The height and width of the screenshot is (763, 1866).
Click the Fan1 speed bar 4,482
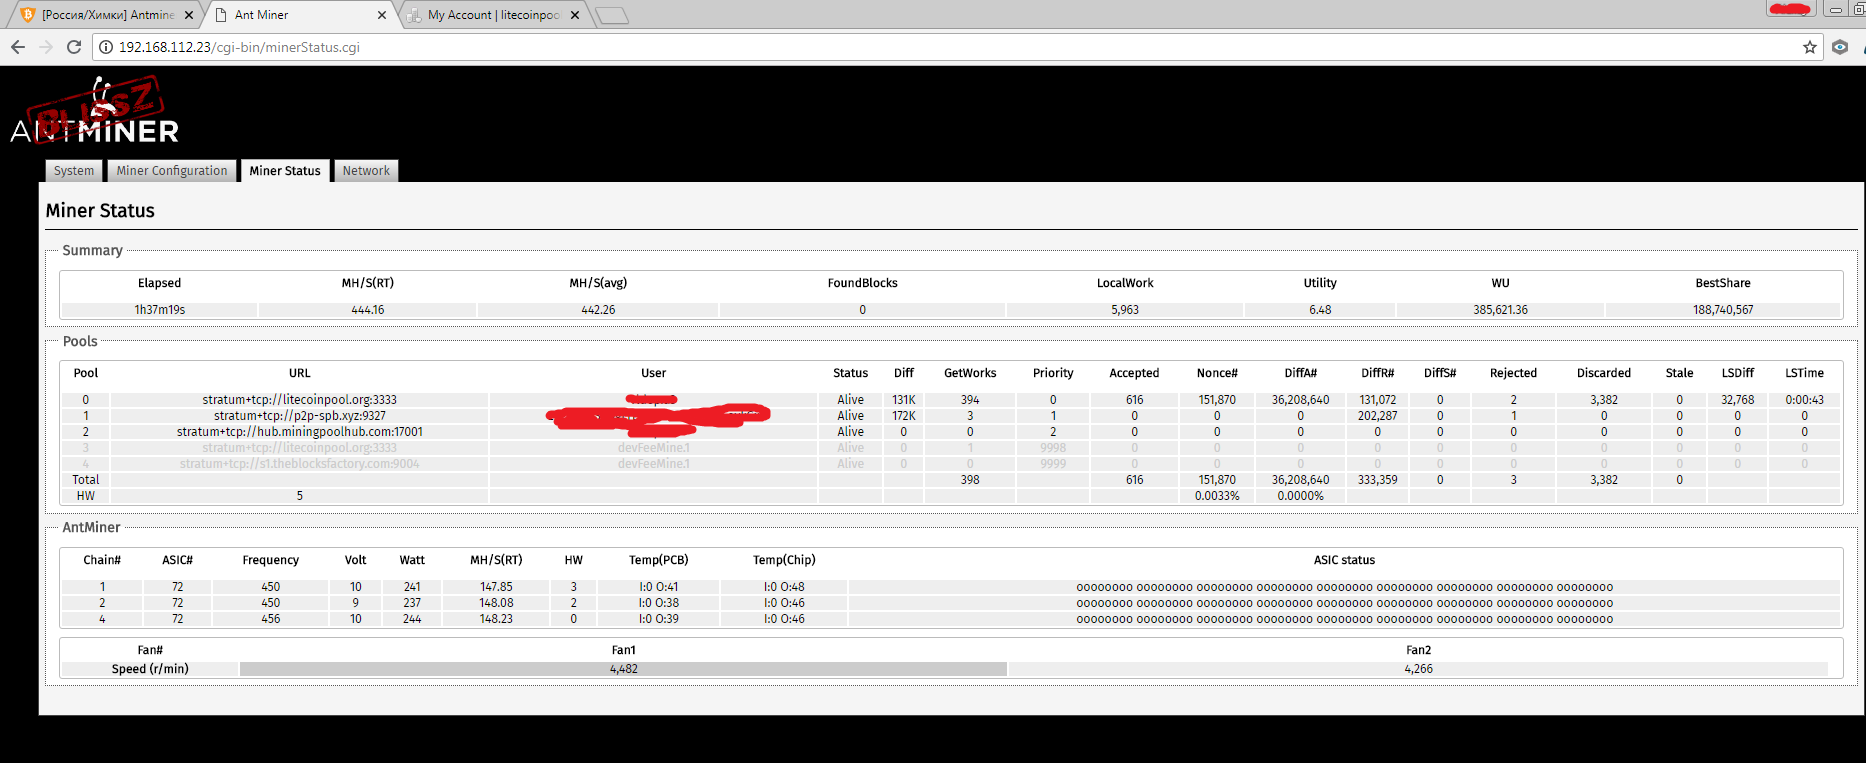click(x=623, y=669)
